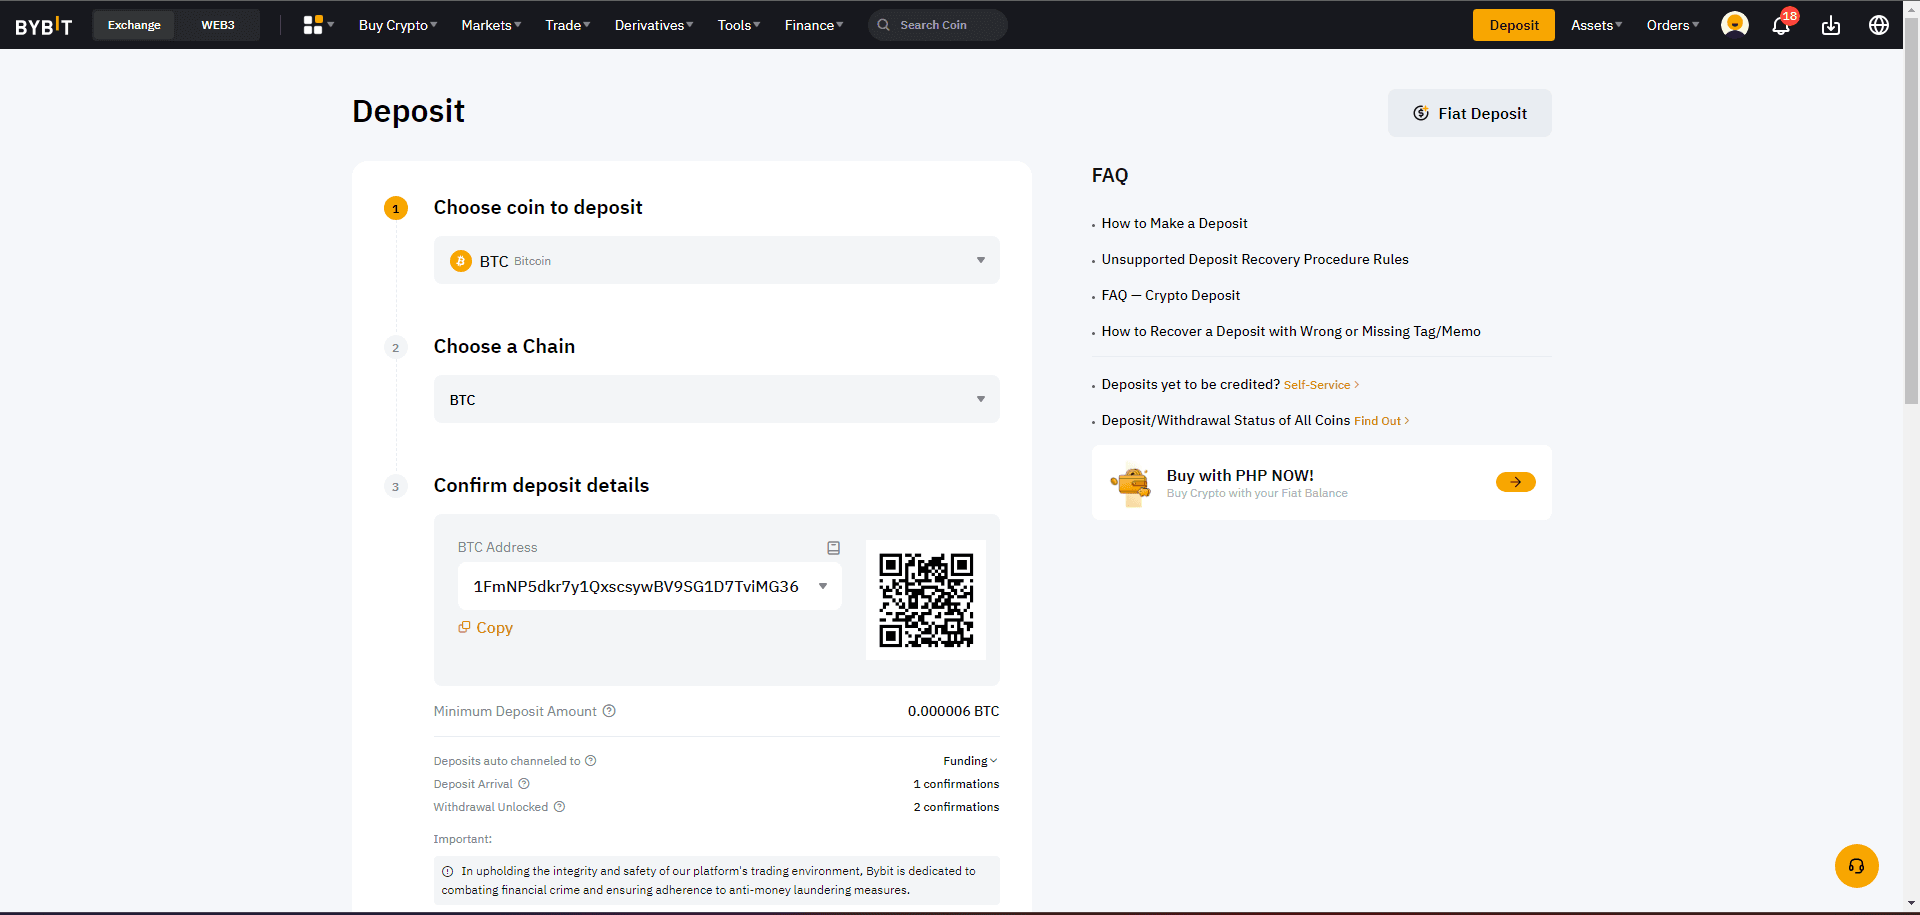Click the BTC address text
Screen dimensions: 1920x915
coord(636,586)
